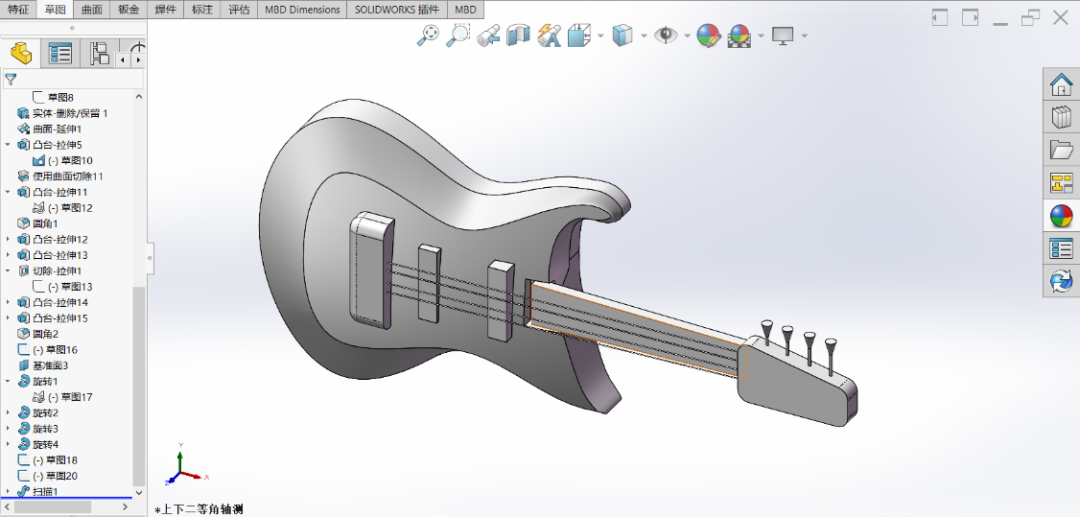Image resolution: width=1080 pixels, height=517 pixels.
Task: Switch to the partially hidden DimXpertManager tab
Action: coord(136,48)
